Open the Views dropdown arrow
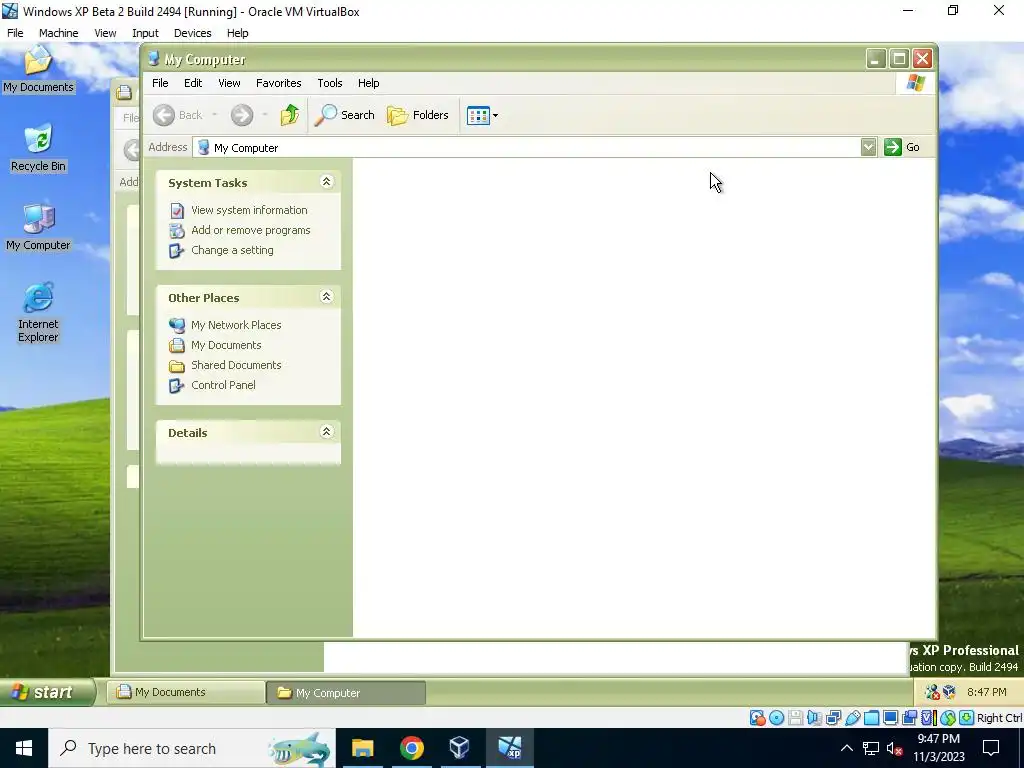Screen dimensions: 1024x768 point(495,116)
